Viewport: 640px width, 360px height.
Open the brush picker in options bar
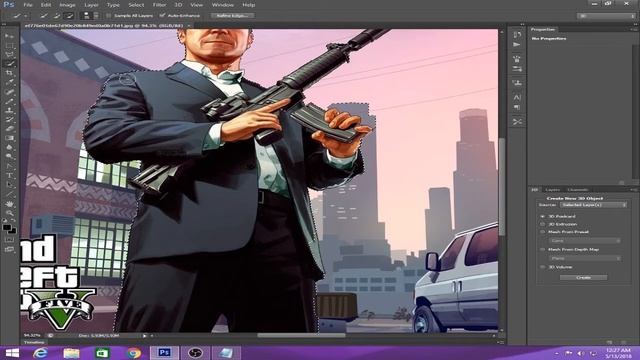tap(89, 16)
